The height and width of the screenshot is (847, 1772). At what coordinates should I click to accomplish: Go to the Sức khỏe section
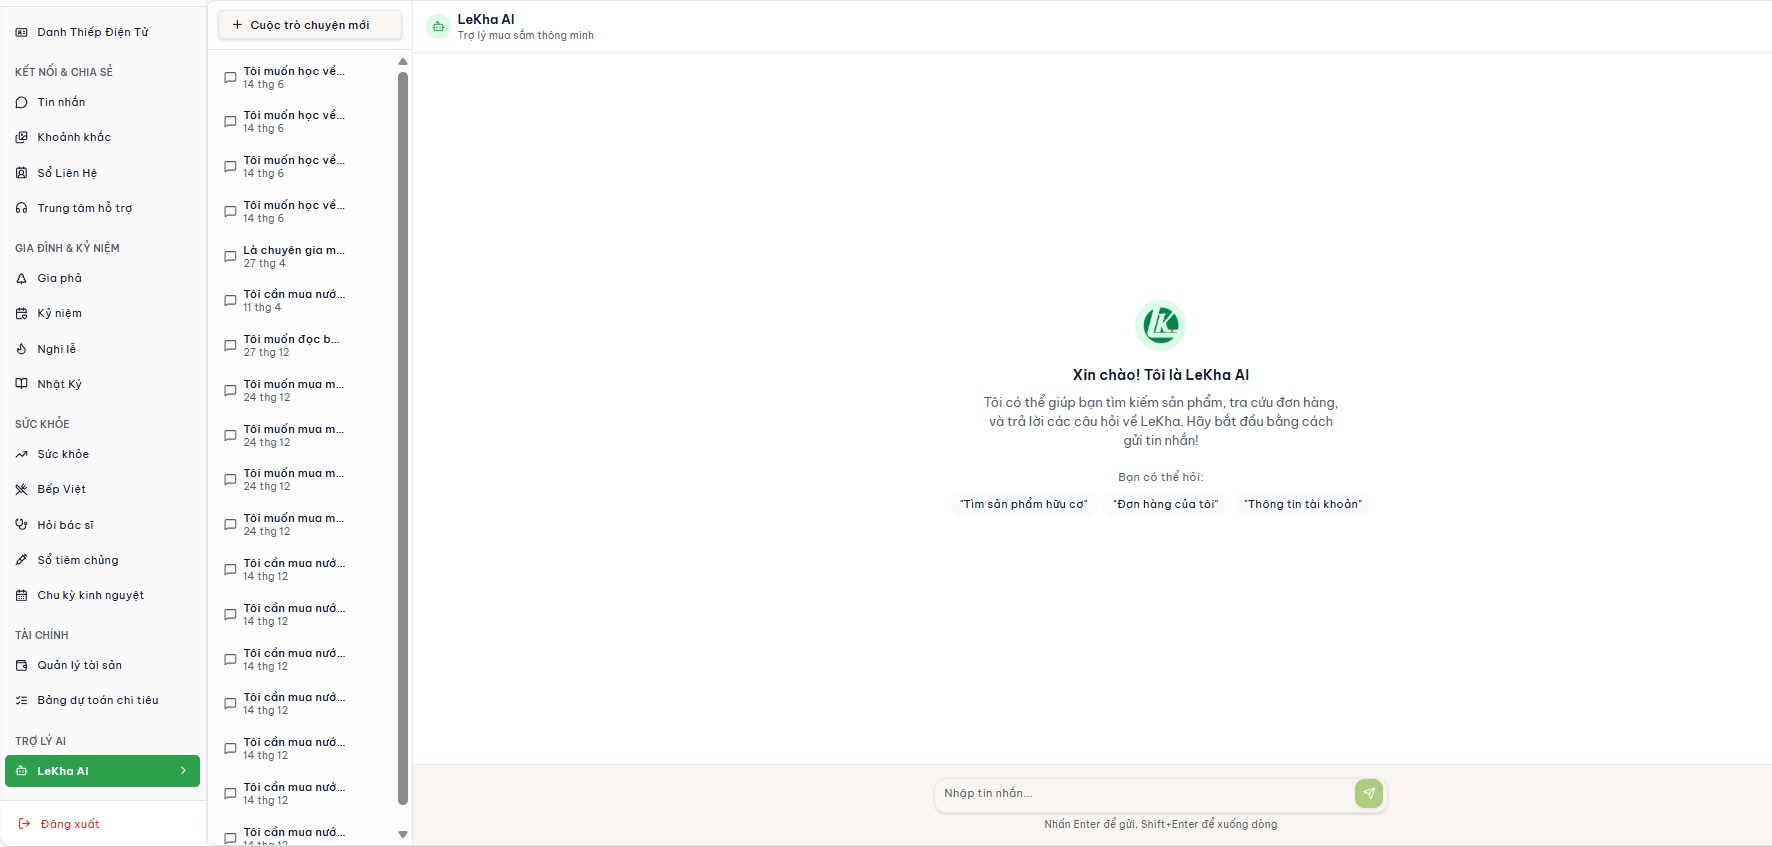(x=102, y=454)
